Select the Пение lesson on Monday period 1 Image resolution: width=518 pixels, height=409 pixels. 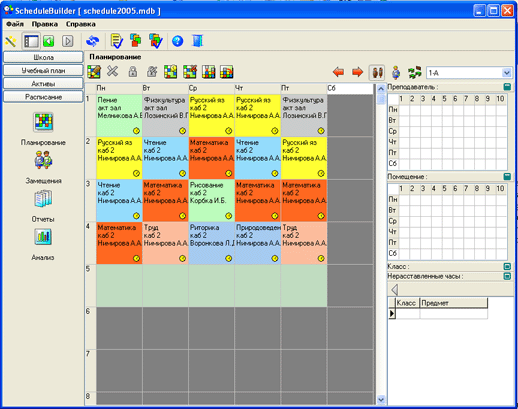tap(119, 115)
